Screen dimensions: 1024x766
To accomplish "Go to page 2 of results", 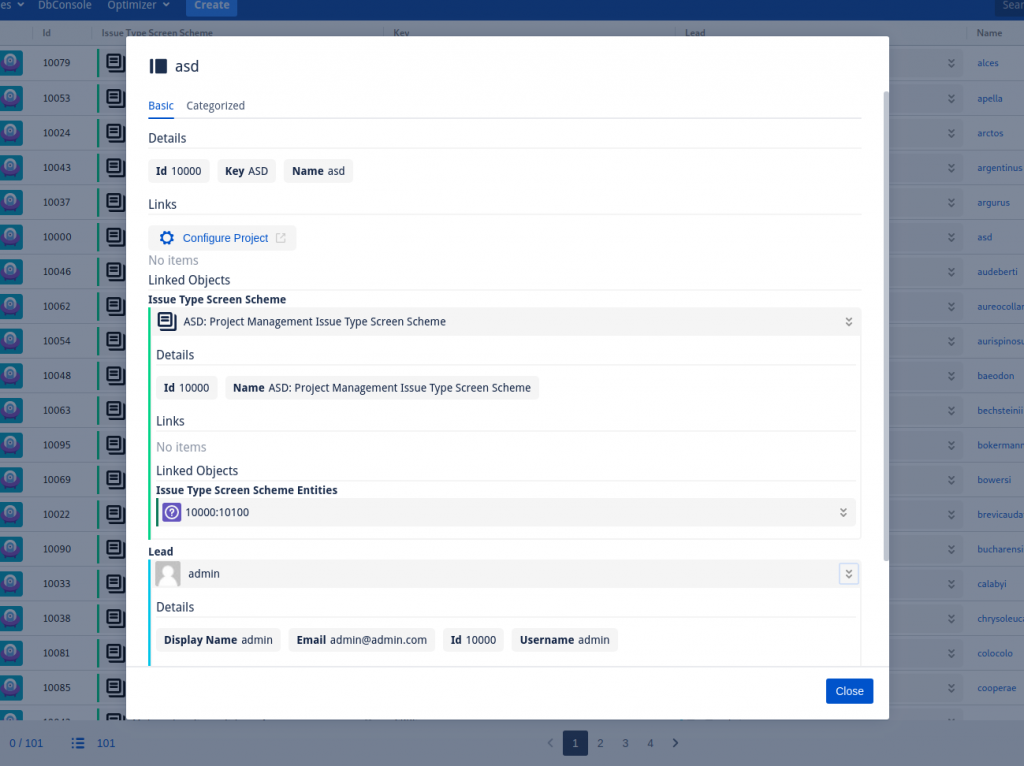I will point(600,743).
